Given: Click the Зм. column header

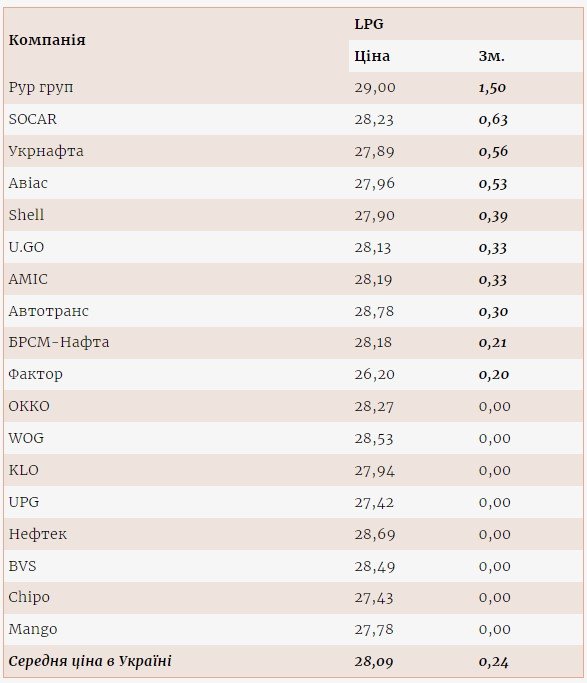Looking at the screenshot, I should (492, 56).
